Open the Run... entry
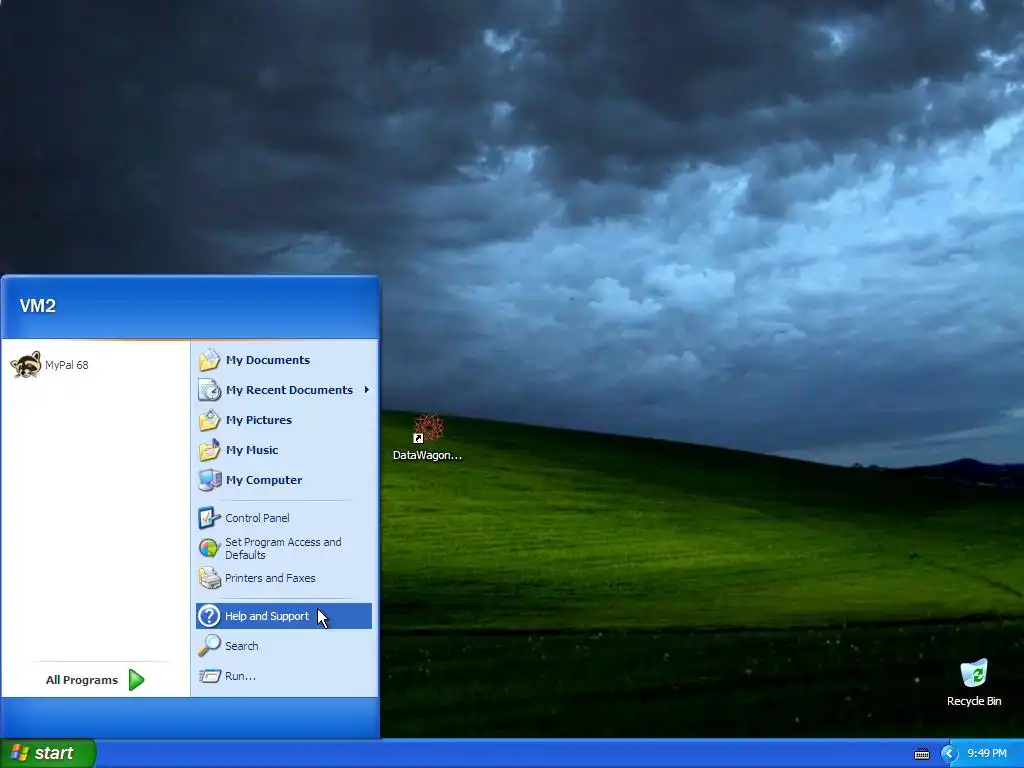1024x768 pixels. [x=283, y=676]
